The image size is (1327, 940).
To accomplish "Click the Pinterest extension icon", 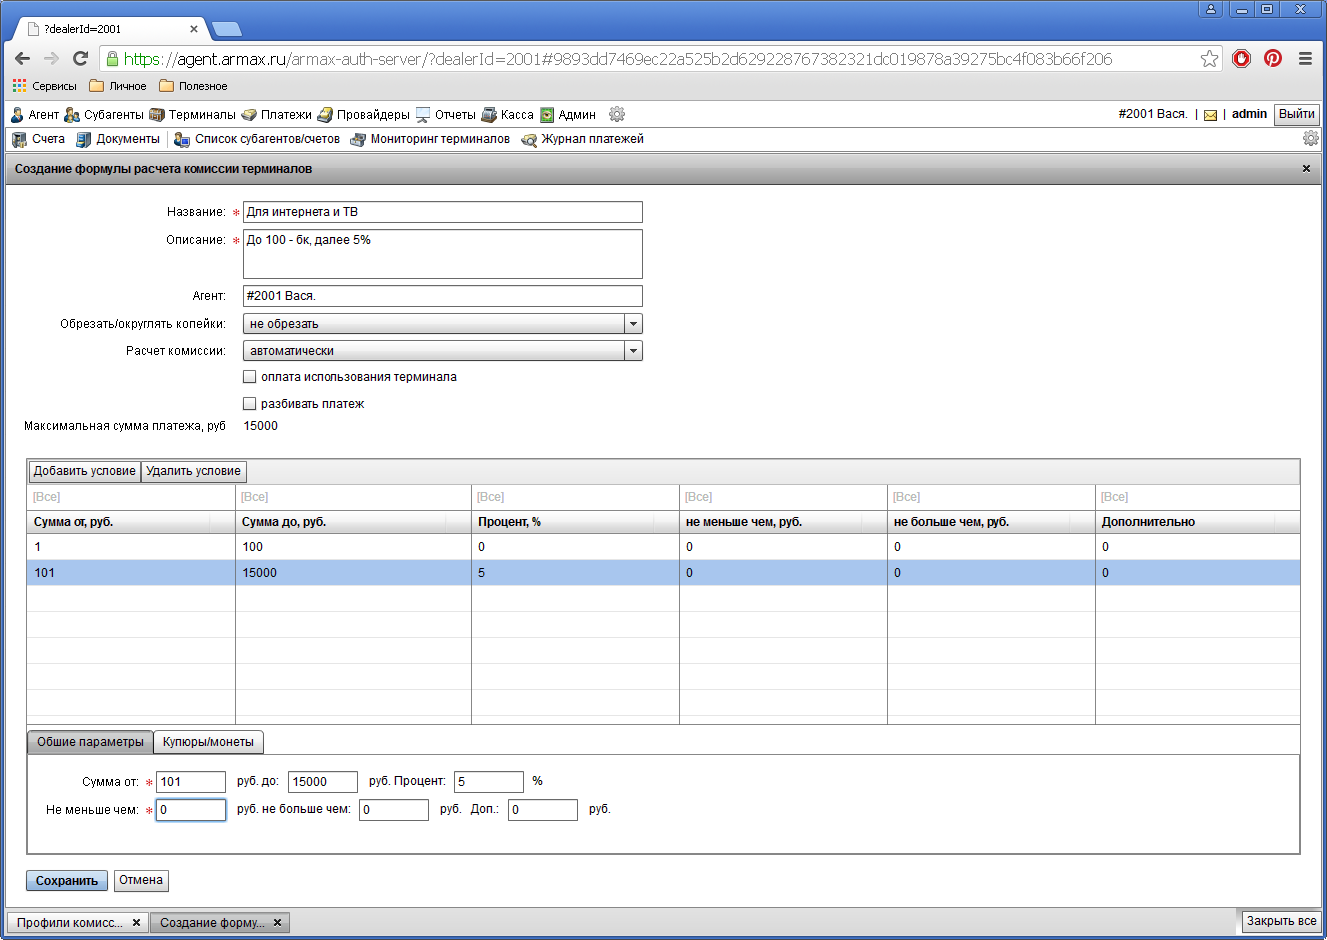I will tap(1273, 58).
